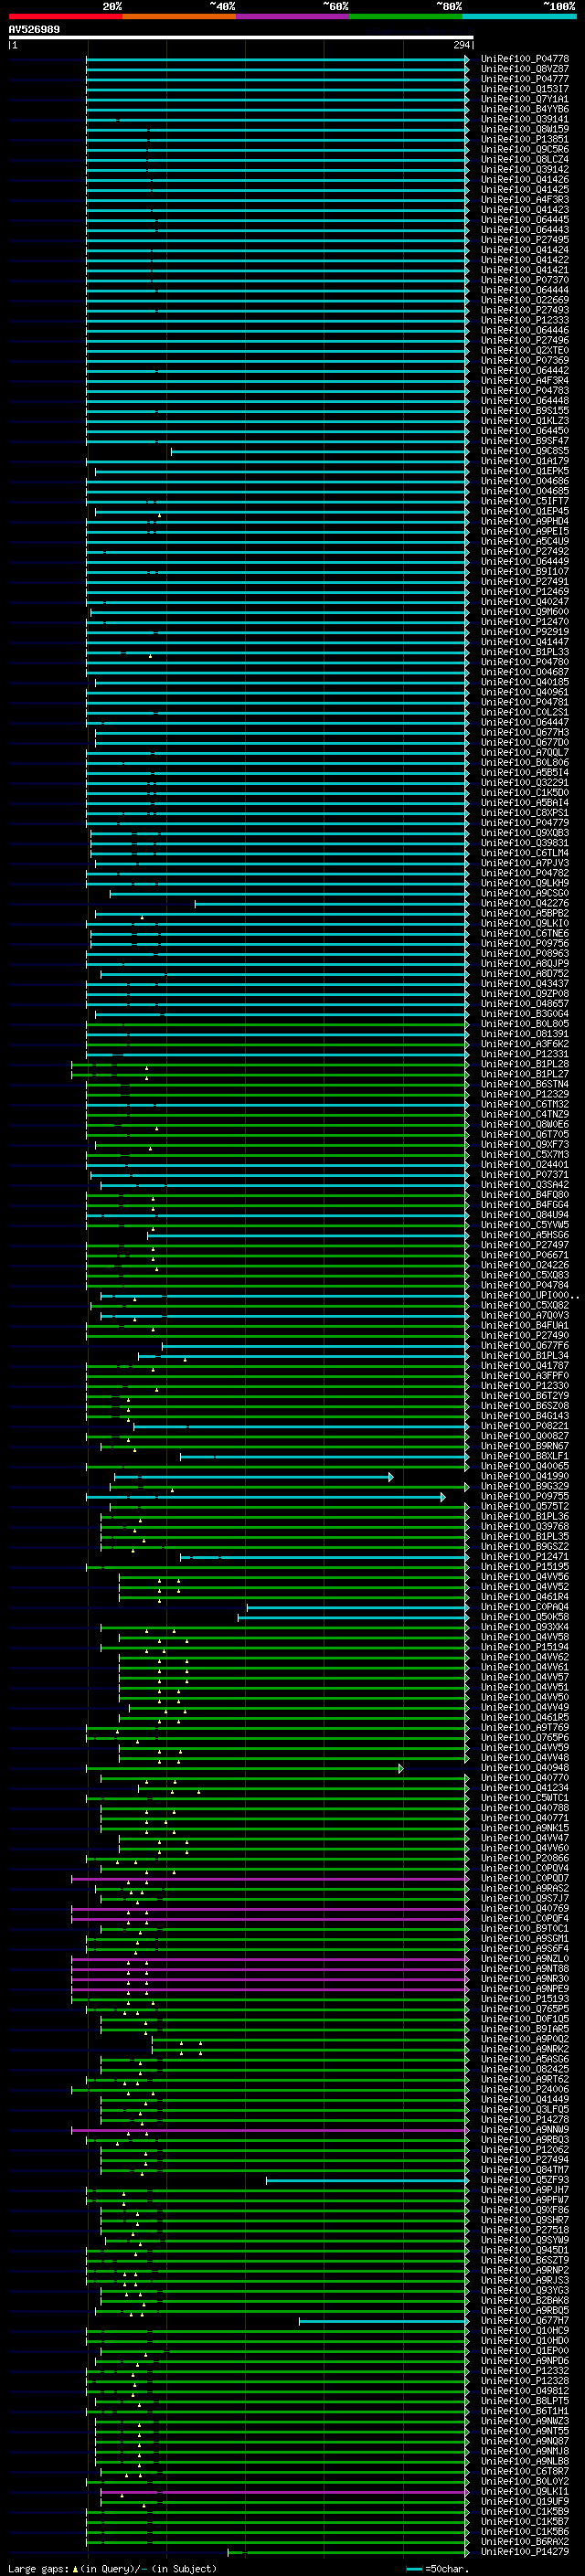
Task: Select the UniRef100_Q41426 hit label
Action: (x=525, y=179)
